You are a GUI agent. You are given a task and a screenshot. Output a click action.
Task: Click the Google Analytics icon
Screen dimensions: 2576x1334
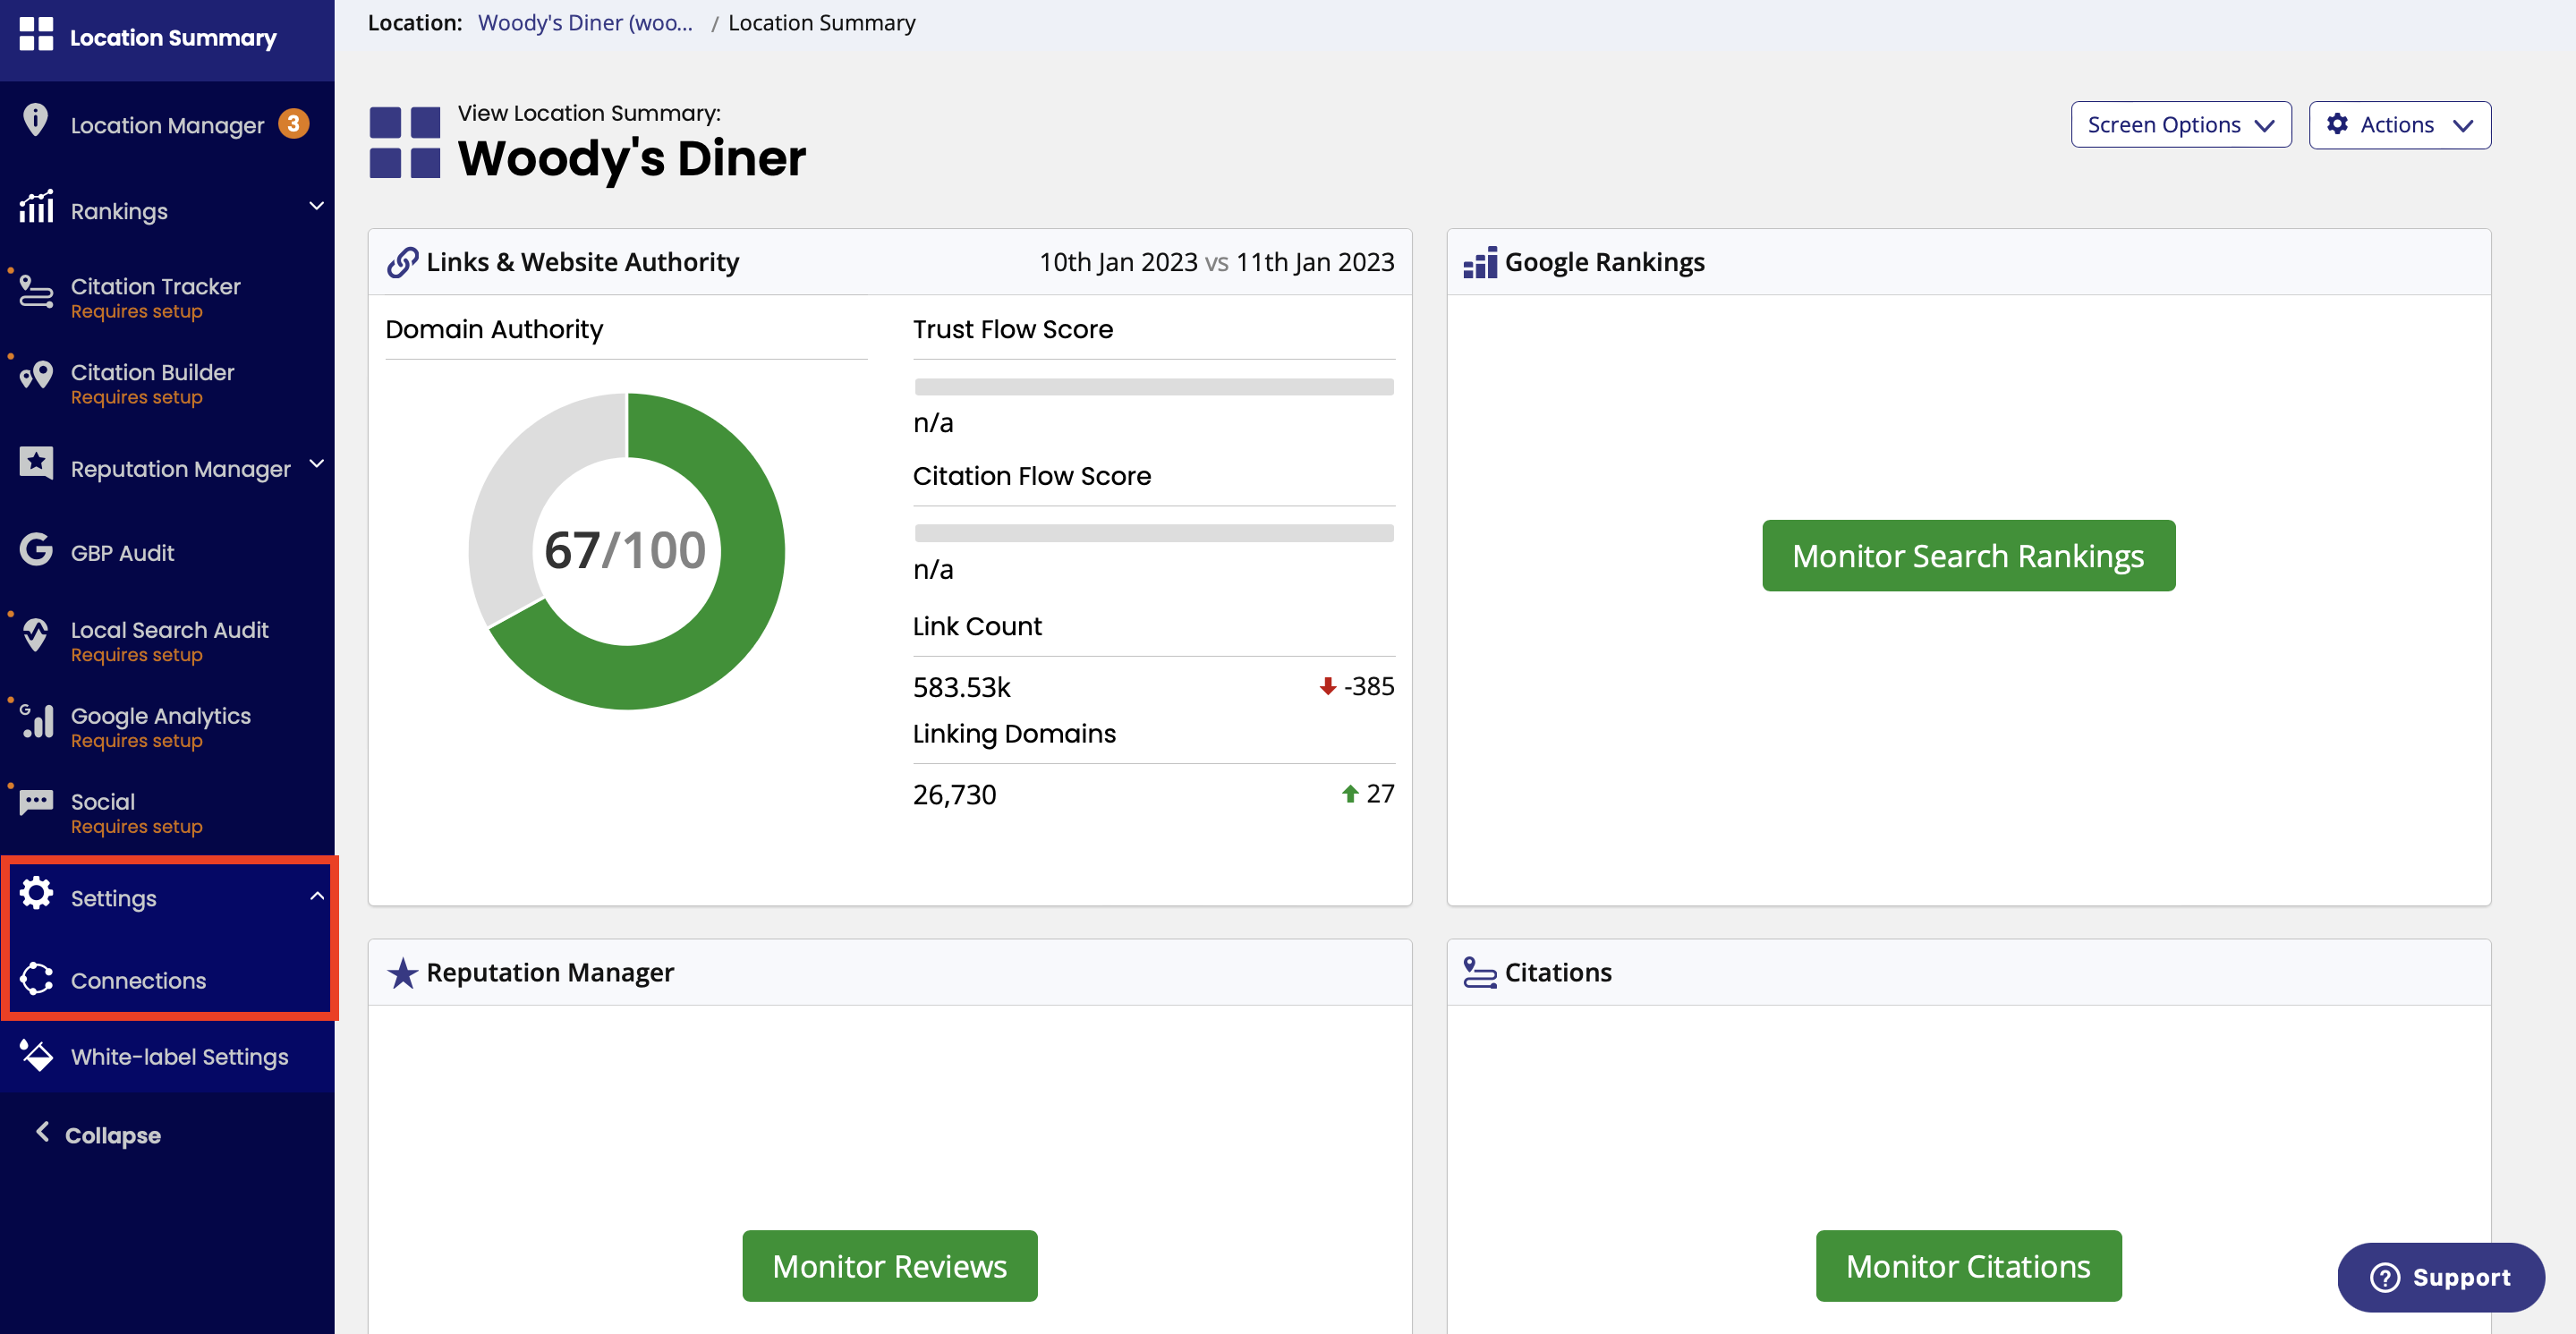pos(36,720)
